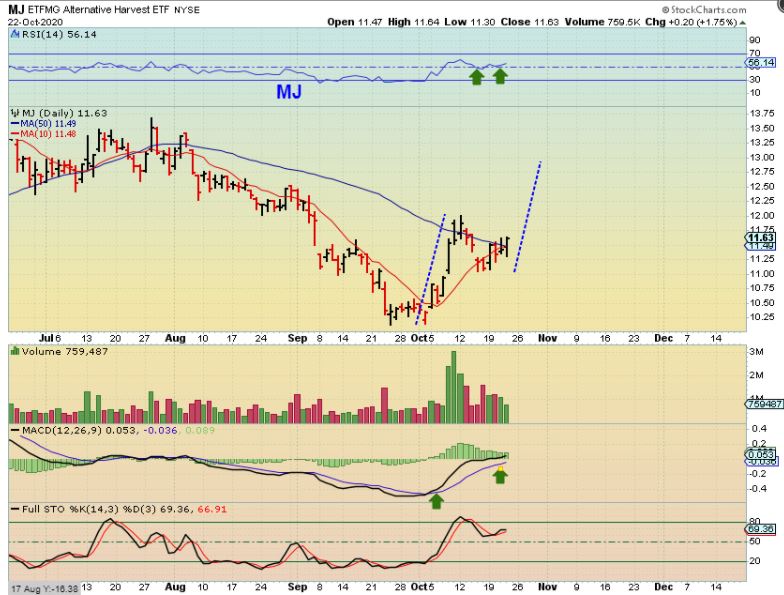This screenshot has height=595, width=784.
Task: Click the Volume 759.5K header value
Action: [602, 22]
